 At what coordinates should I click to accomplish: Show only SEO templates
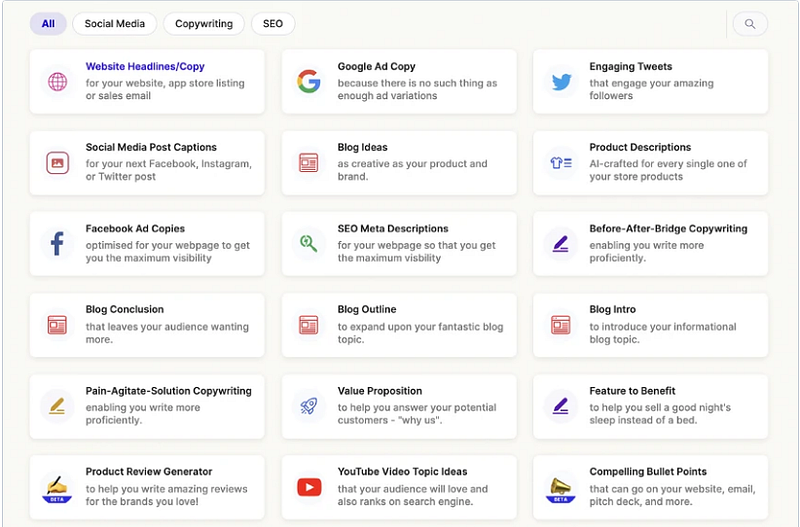point(272,24)
